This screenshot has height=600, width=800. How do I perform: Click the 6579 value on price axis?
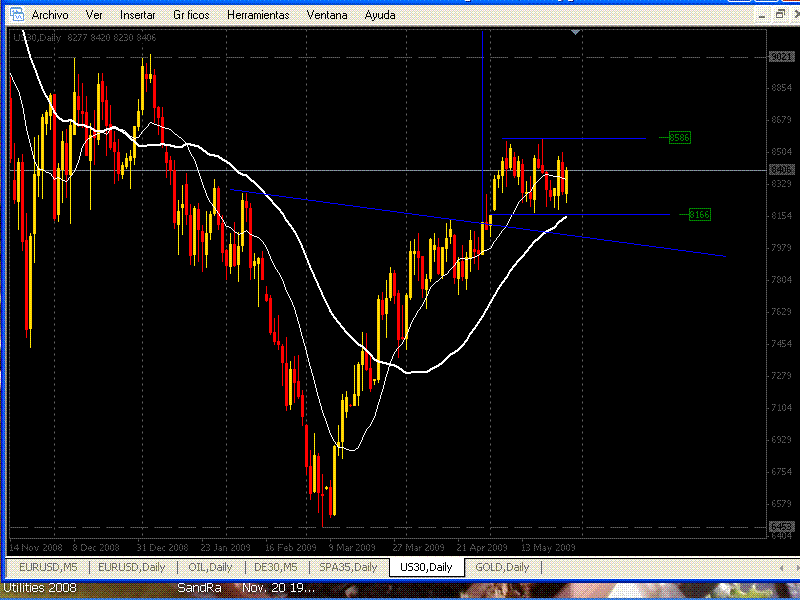pyautogui.click(x=781, y=504)
